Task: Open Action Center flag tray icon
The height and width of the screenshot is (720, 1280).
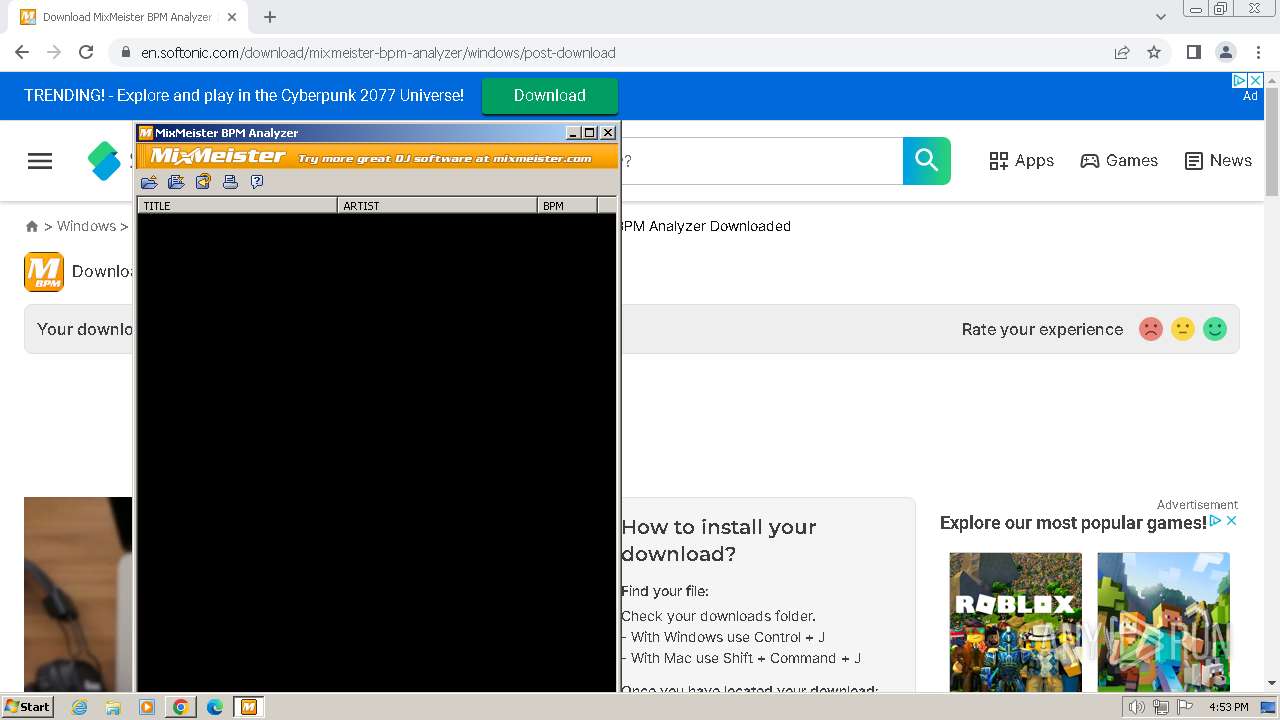Action: point(1185,707)
